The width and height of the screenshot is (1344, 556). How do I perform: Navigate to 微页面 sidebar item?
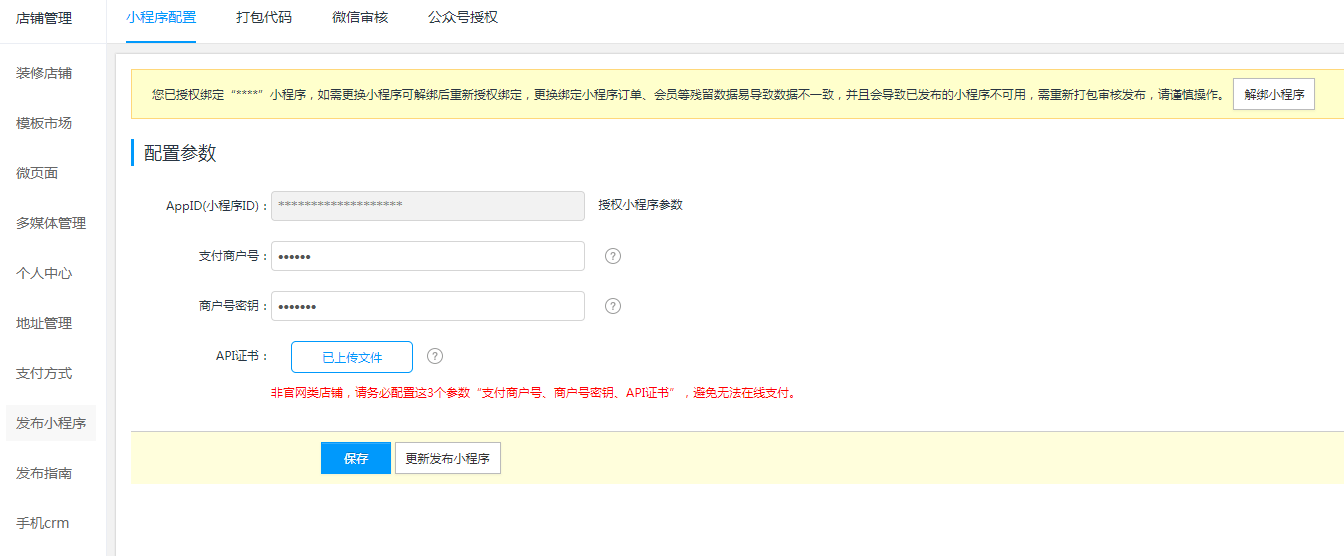click(37, 173)
